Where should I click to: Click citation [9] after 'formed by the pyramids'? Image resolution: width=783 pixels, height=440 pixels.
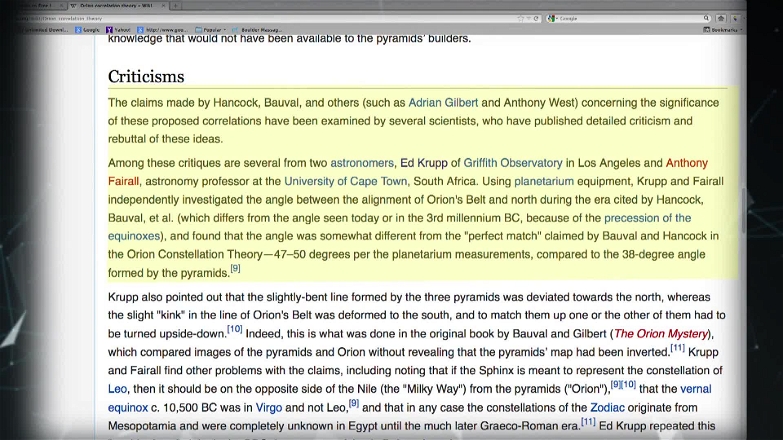235,269
